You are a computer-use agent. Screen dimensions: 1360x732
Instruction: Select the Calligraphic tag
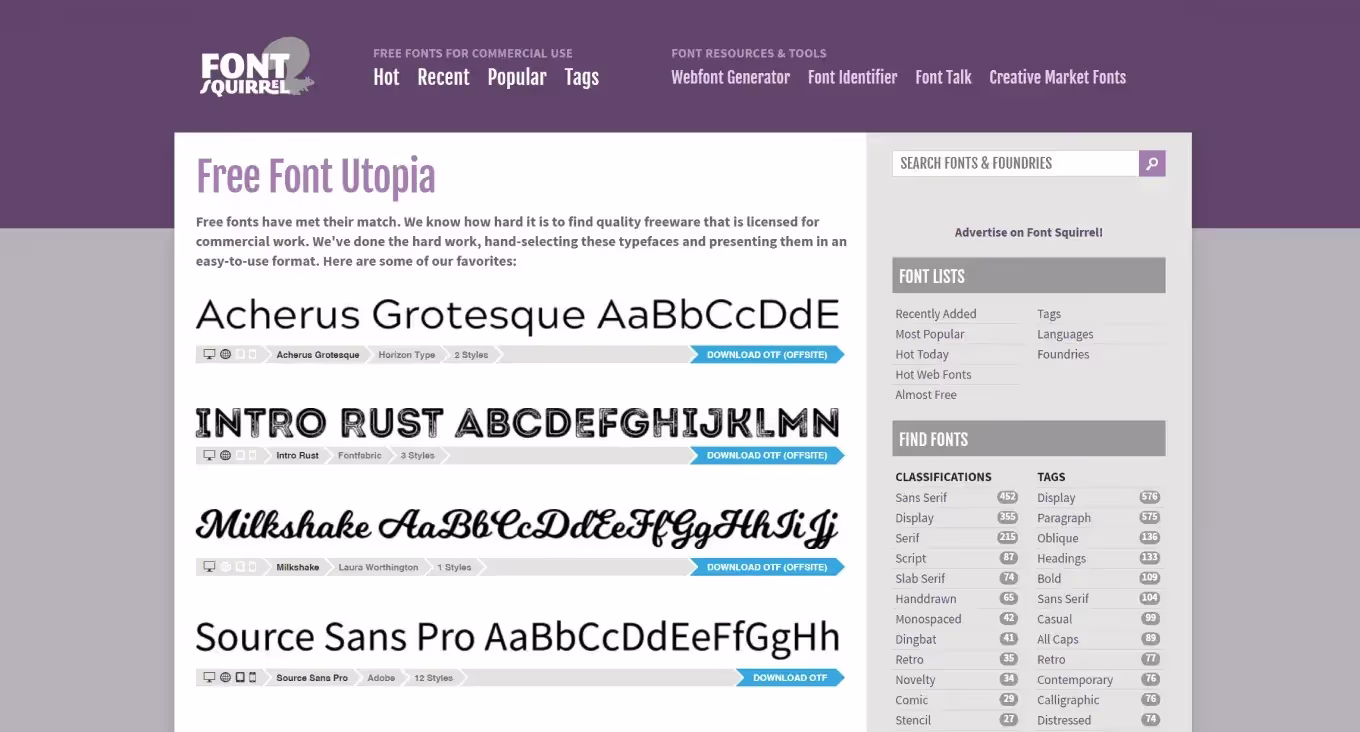tap(1067, 700)
